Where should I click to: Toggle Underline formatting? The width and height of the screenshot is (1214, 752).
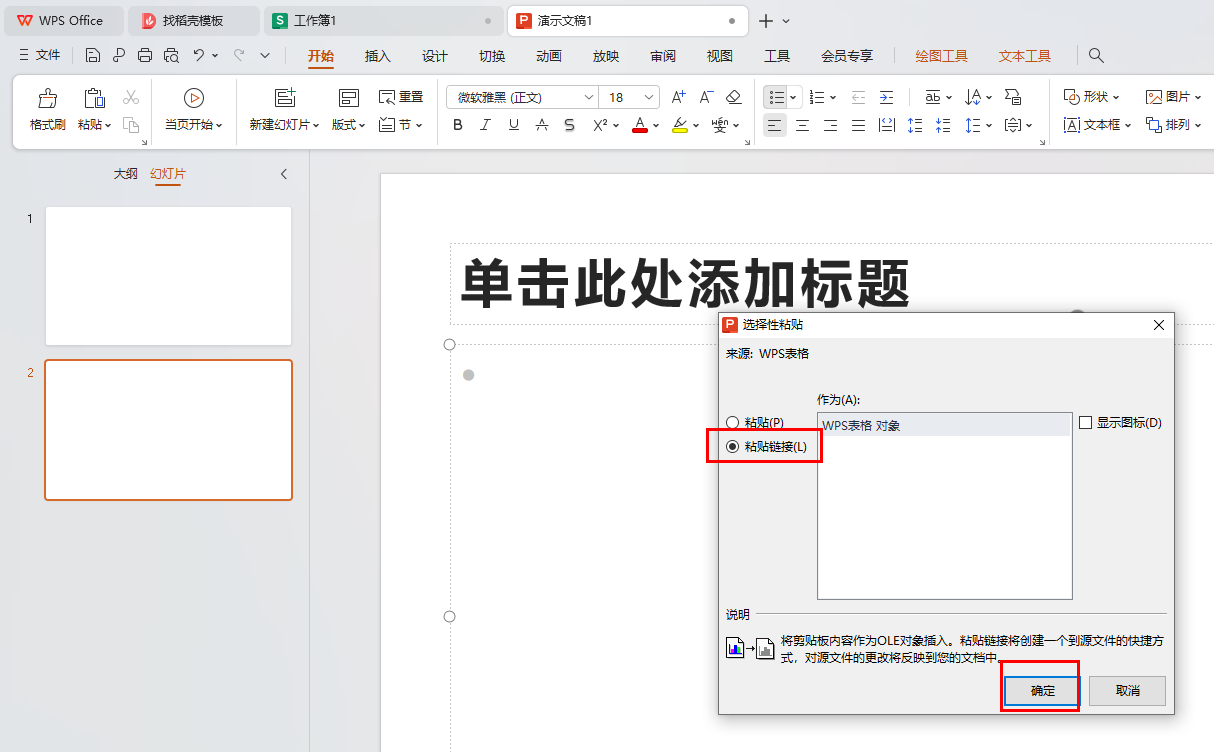tap(514, 125)
